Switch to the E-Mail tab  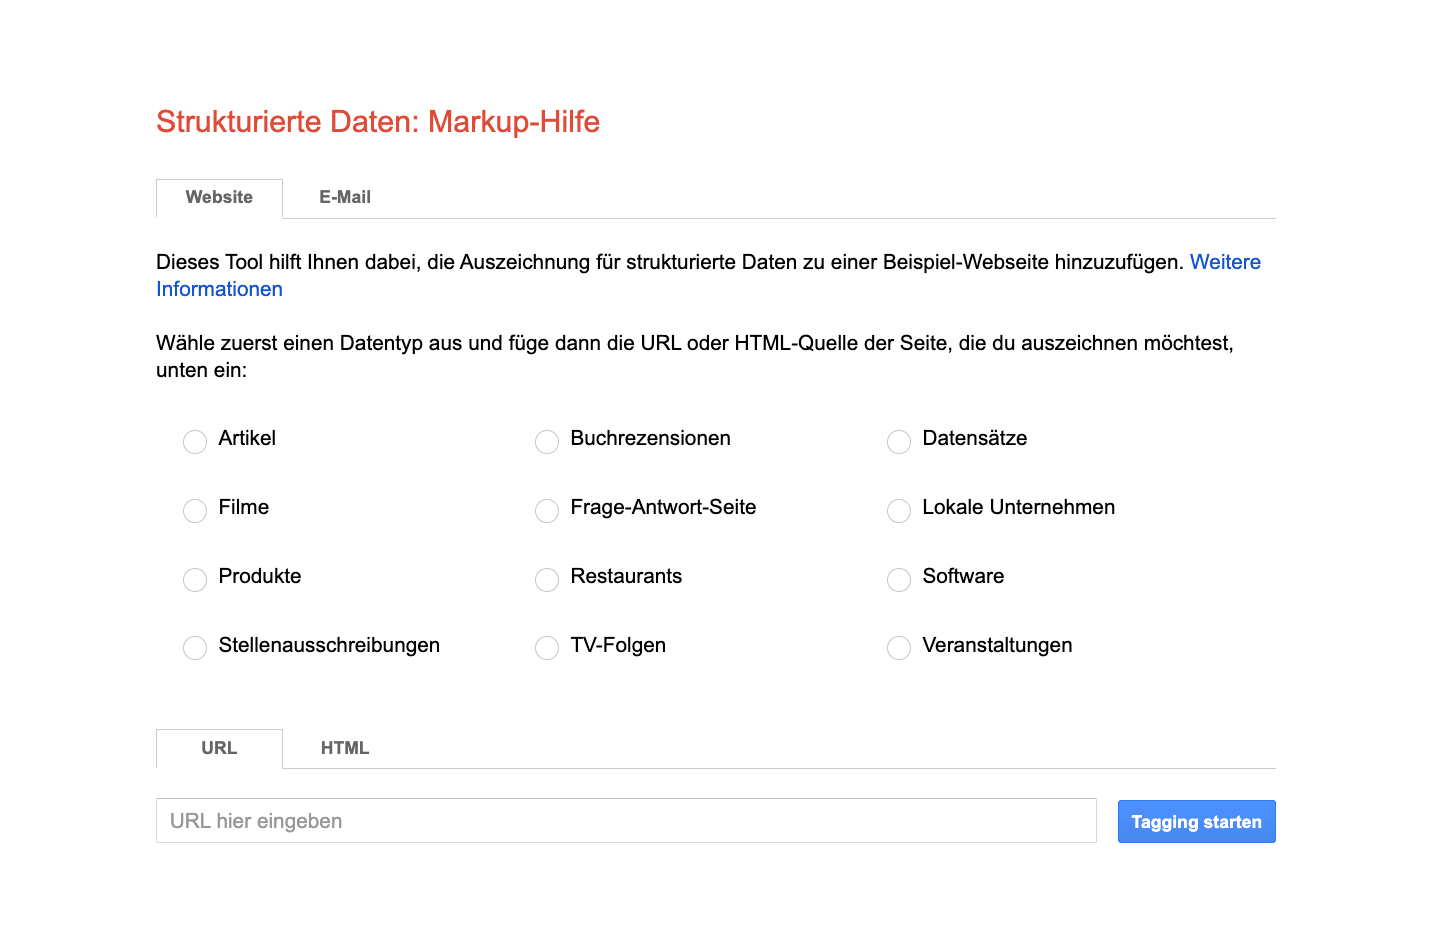[x=344, y=197]
